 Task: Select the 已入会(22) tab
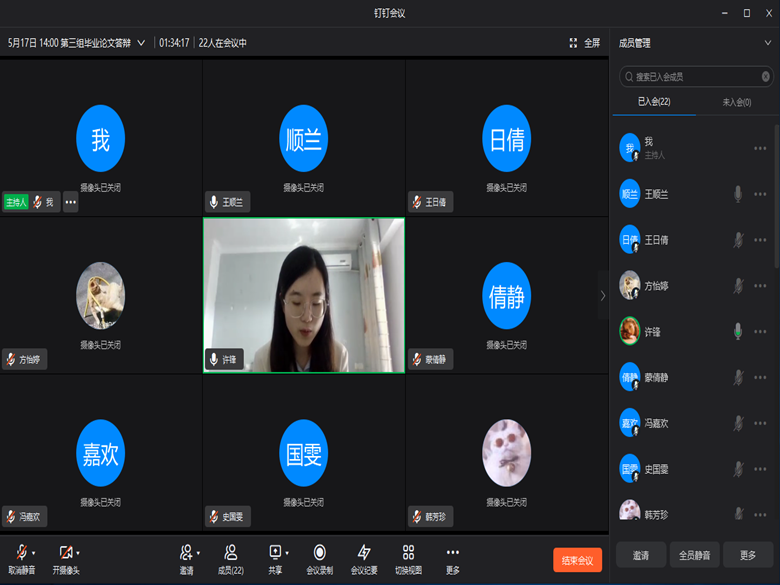pyautogui.click(x=654, y=102)
